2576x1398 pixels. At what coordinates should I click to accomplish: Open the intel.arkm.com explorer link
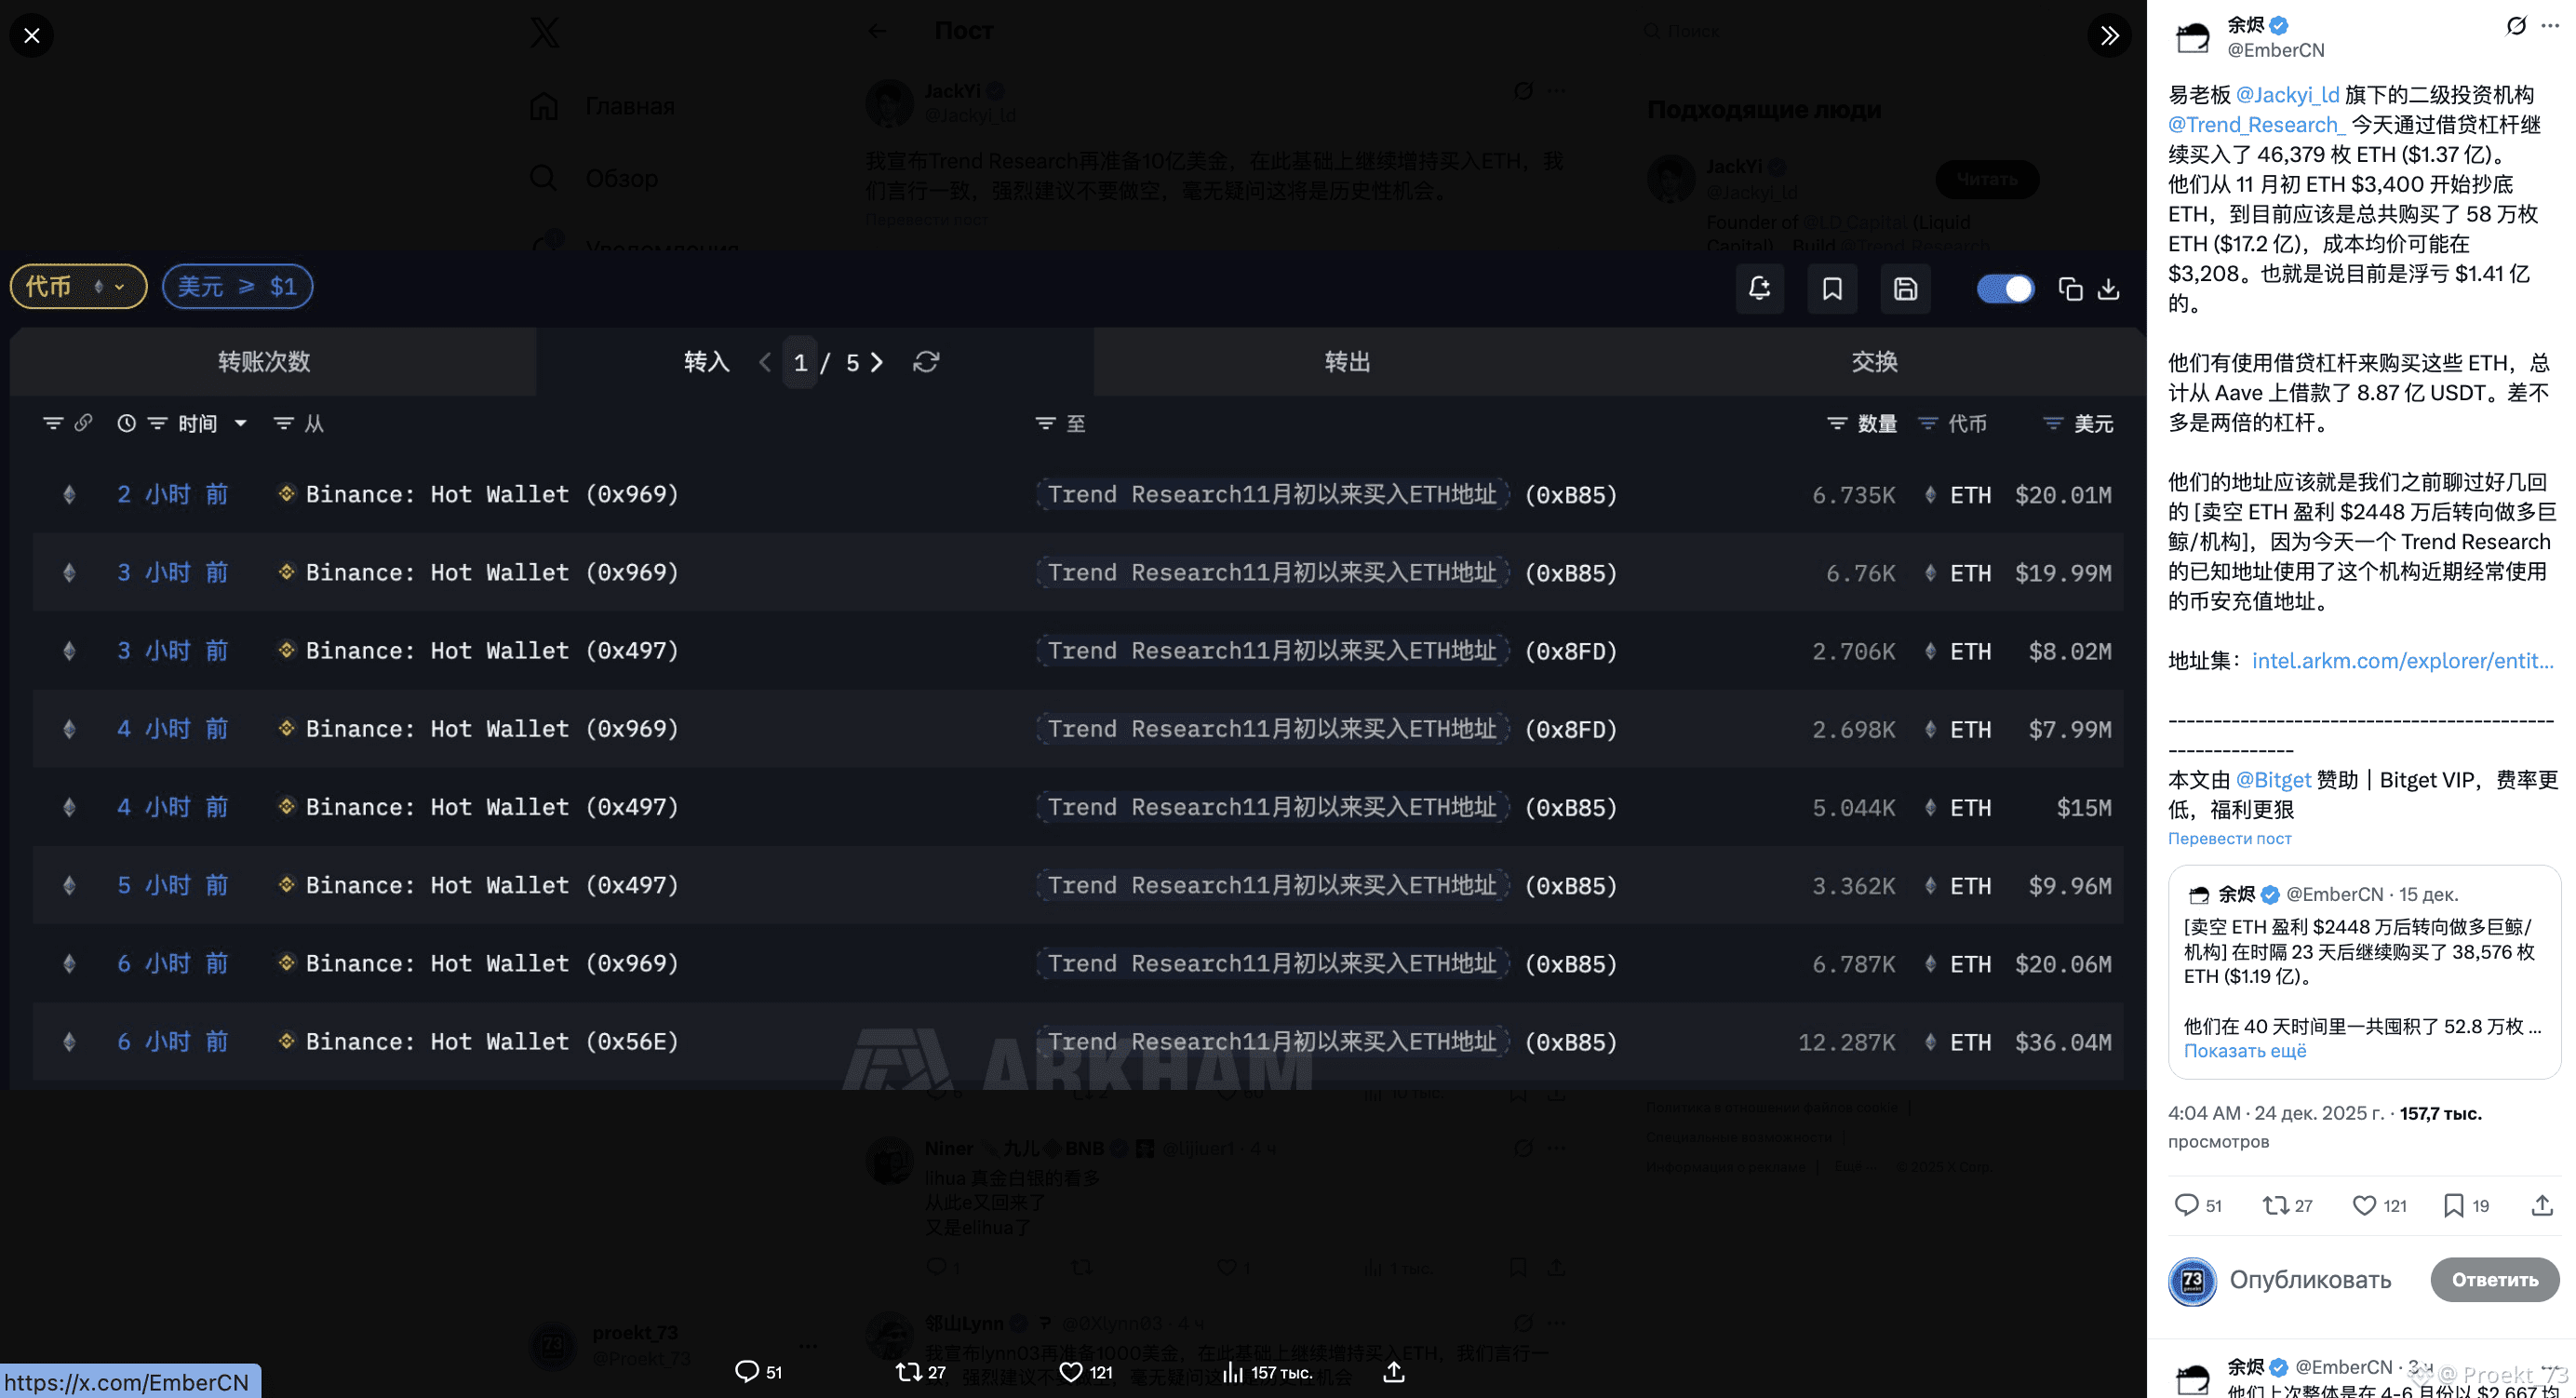pos(2402,661)
